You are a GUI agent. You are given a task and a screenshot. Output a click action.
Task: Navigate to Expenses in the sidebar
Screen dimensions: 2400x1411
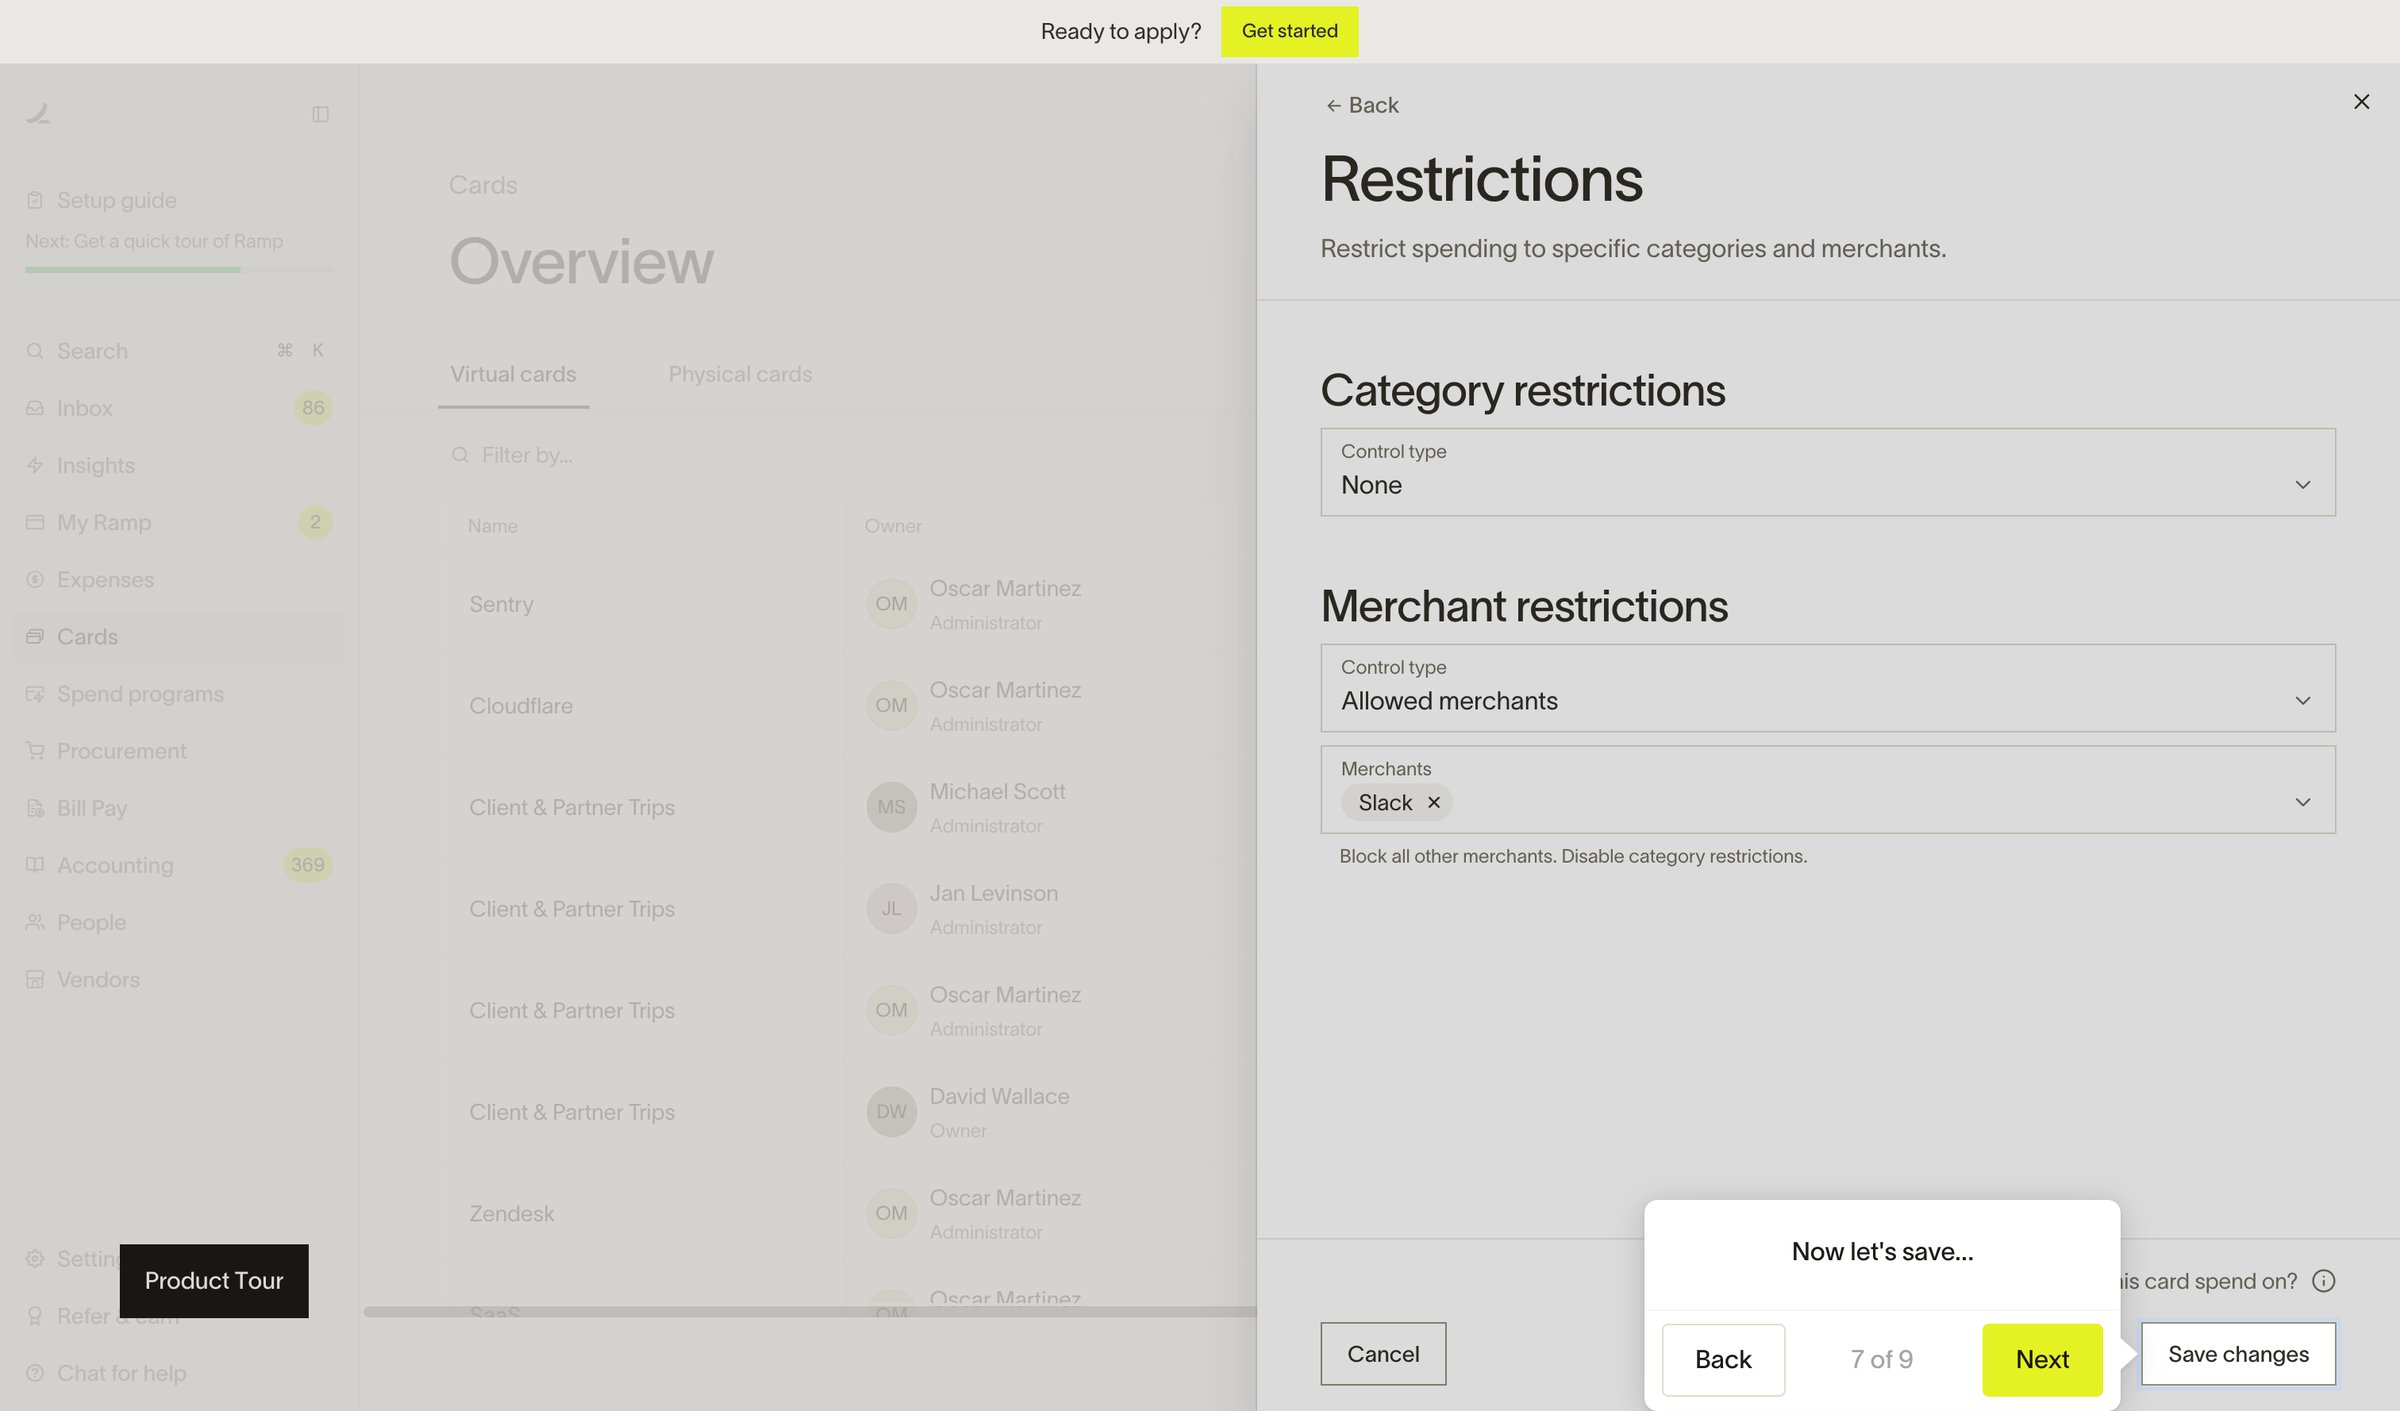point(179,579)
